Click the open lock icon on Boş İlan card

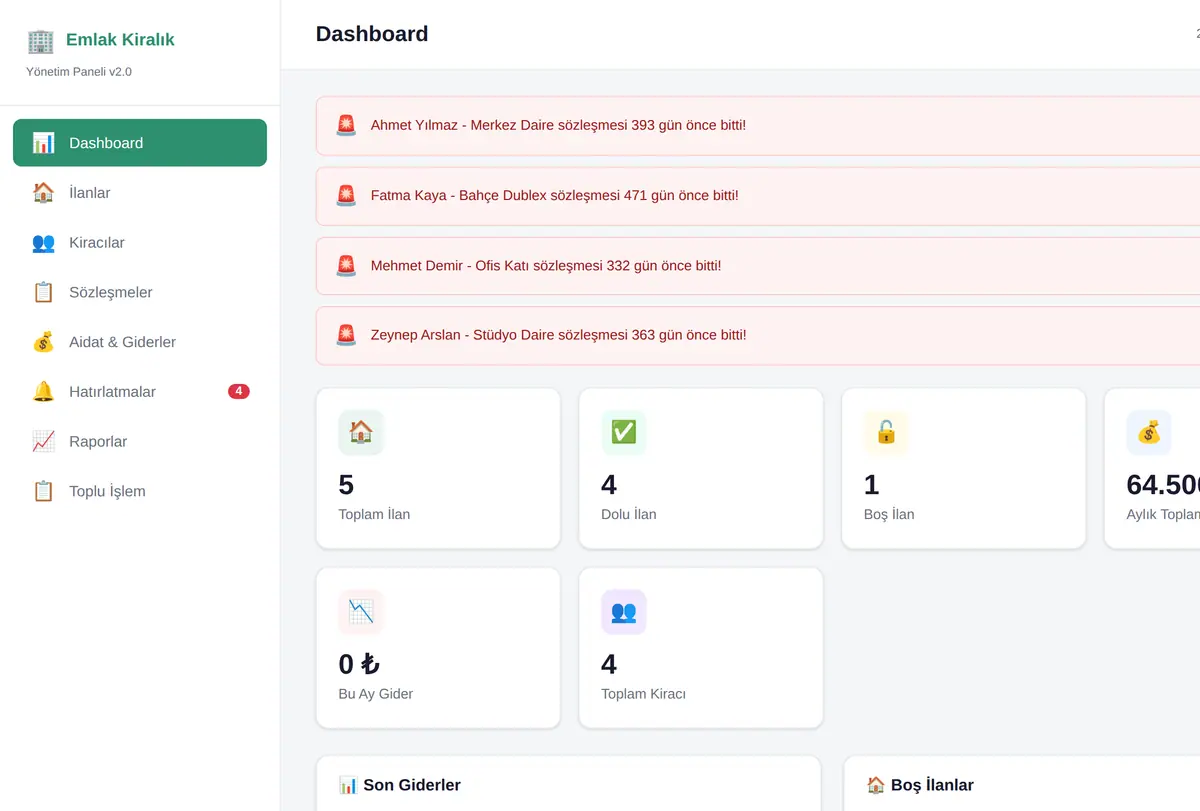[x=886, y=432]
